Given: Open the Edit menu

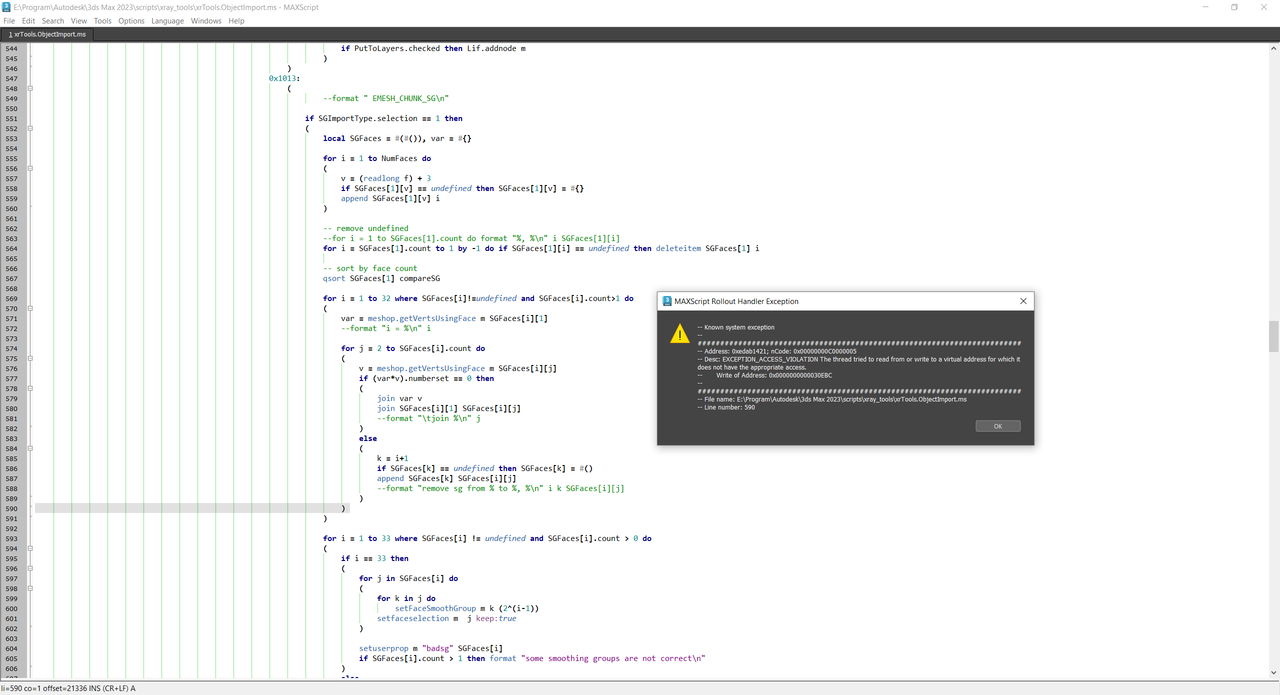Looking at the screenshot, I should tap(28, 21).
